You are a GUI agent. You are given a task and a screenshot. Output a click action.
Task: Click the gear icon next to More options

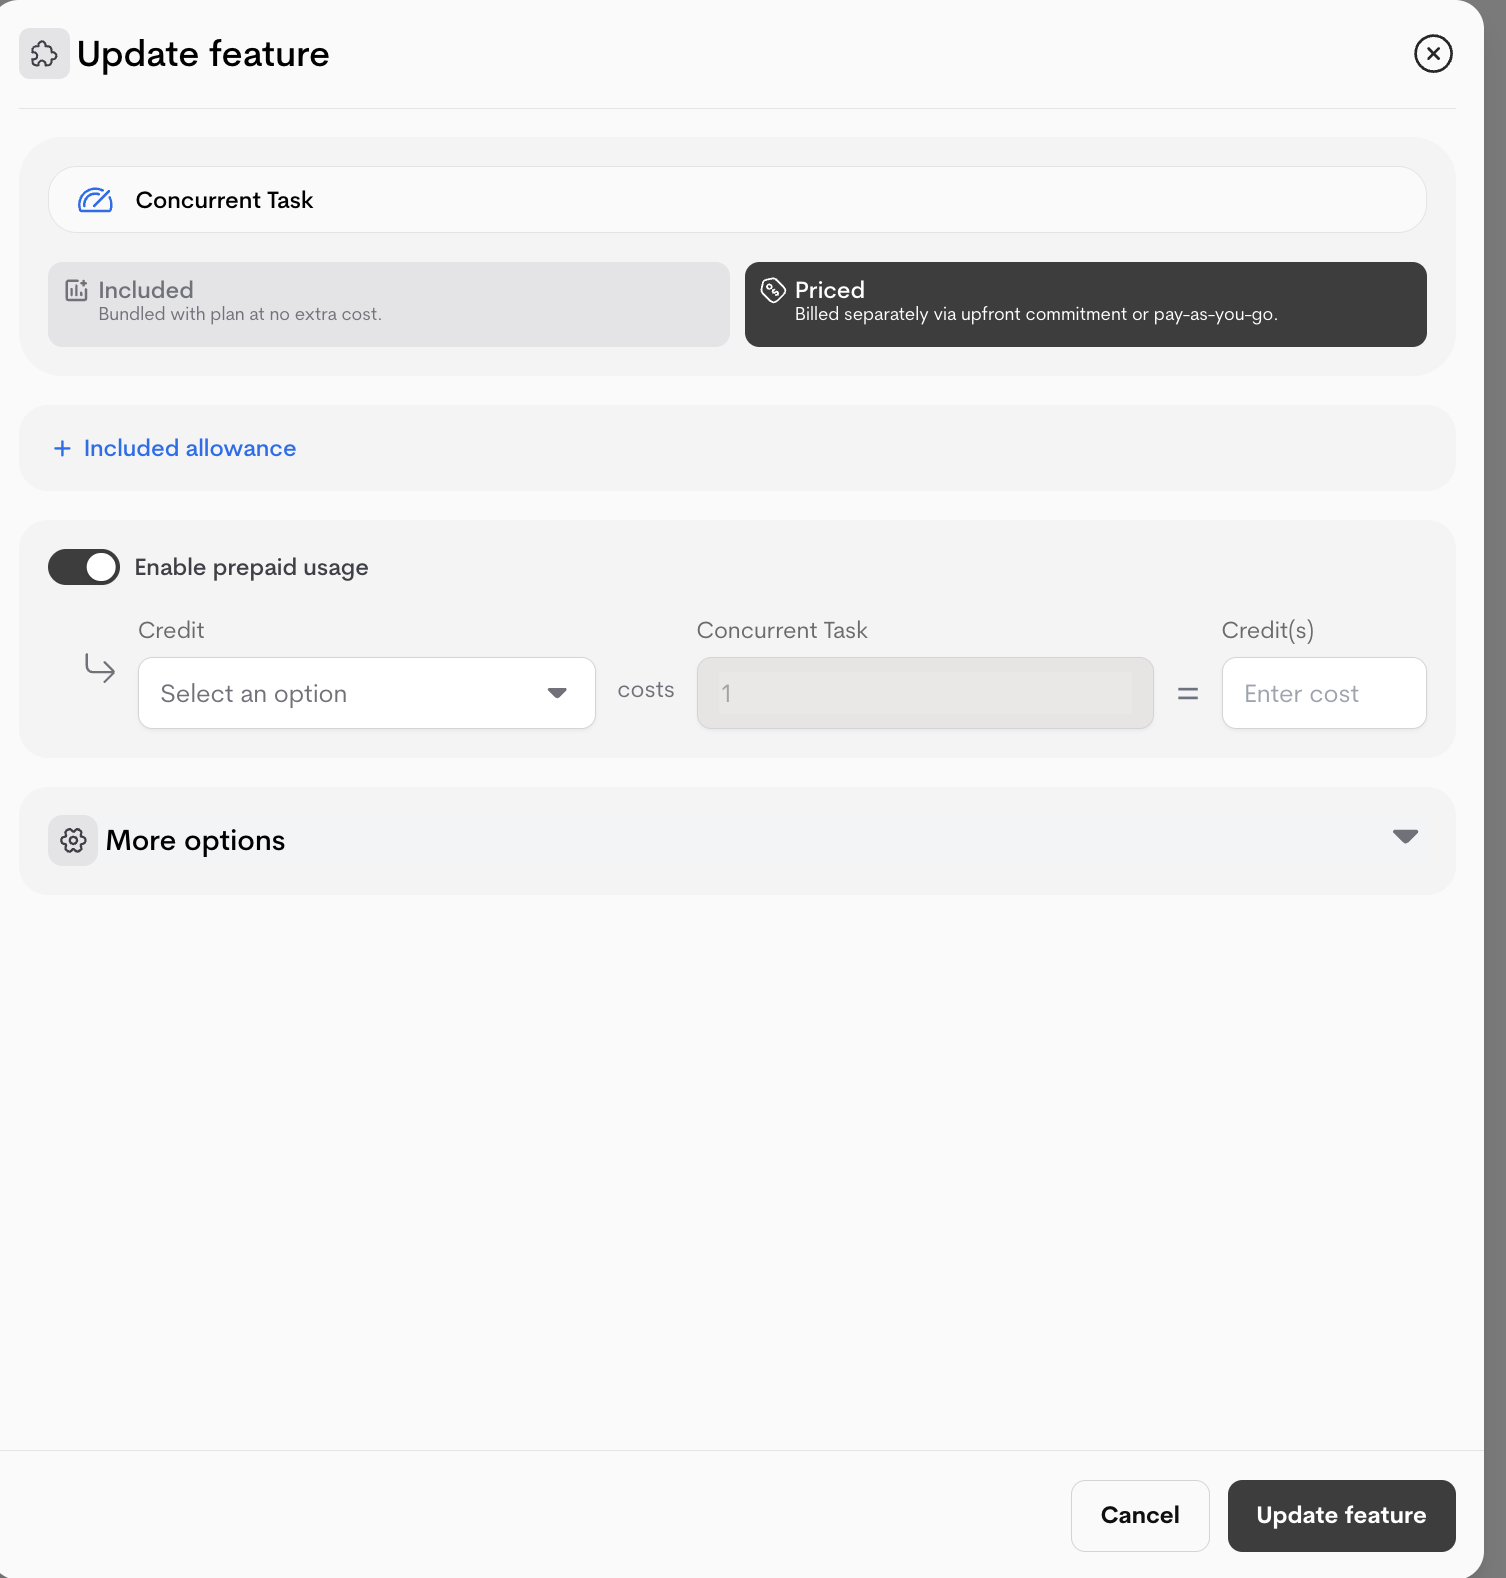pos(72,840)
